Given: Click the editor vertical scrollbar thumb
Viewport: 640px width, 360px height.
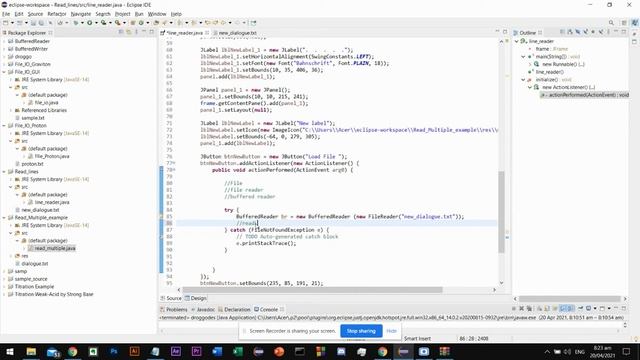Looking at the screenshot, I should click(502, 212).
